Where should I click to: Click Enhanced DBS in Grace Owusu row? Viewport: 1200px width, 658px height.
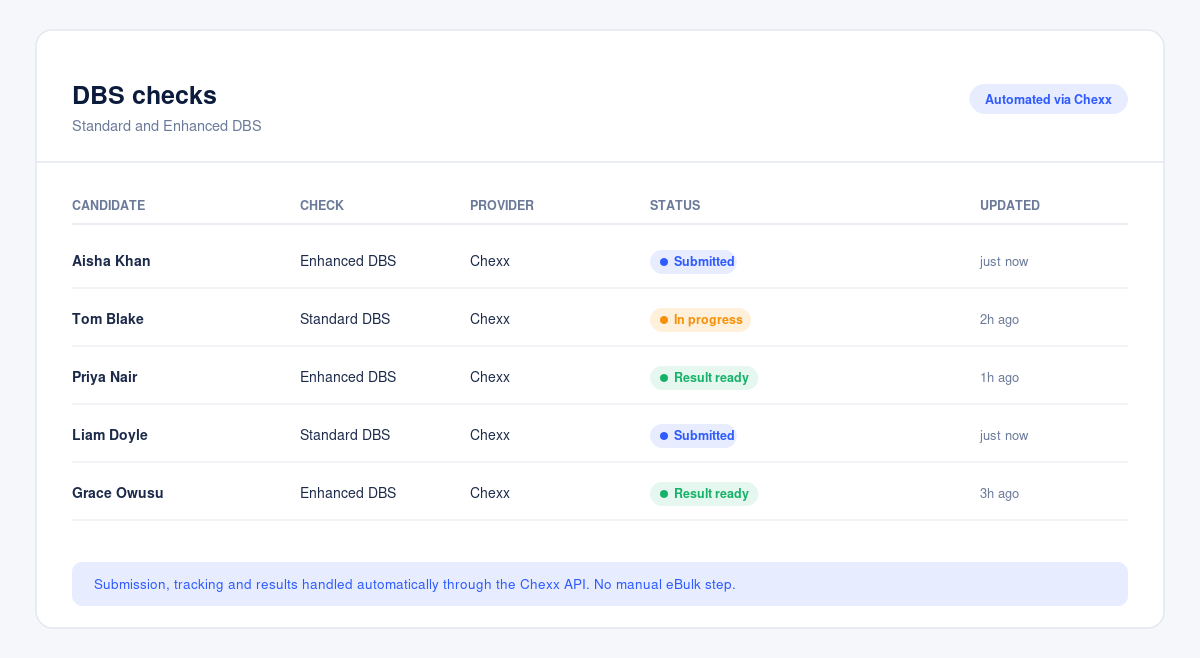point(348,493)
